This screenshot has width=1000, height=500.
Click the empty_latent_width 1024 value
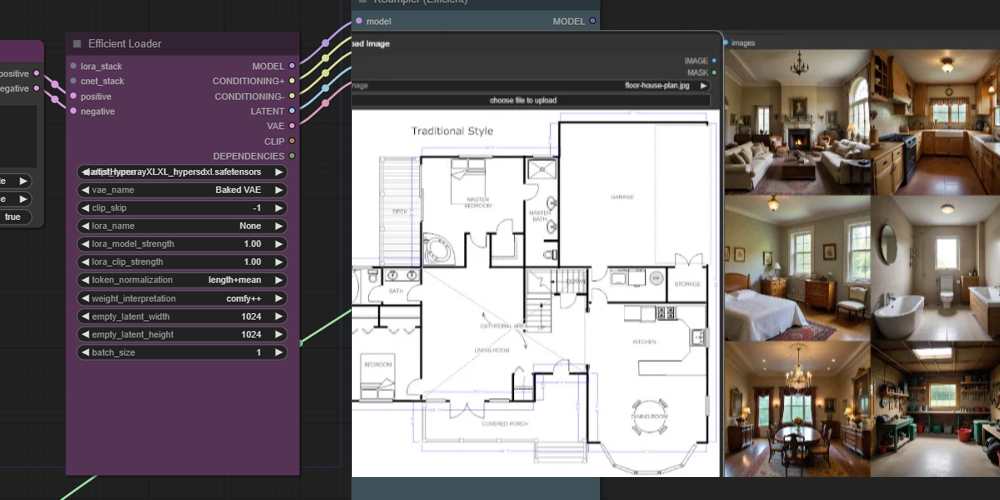click(x=251, y=316)
